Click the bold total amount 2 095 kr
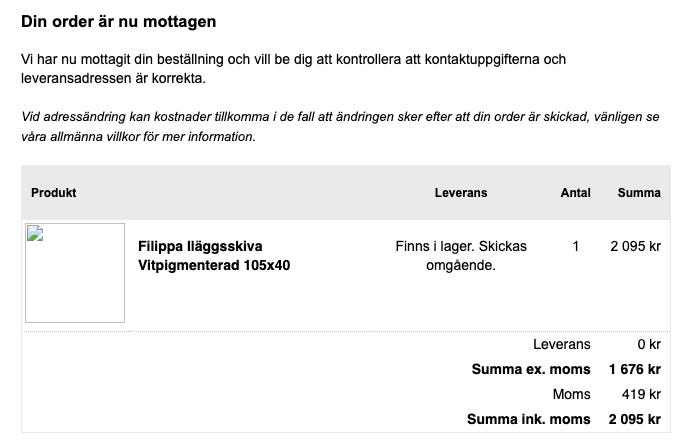Image resolution: width=685 pixels, height=448 pixels. click(x=635, y=419)
